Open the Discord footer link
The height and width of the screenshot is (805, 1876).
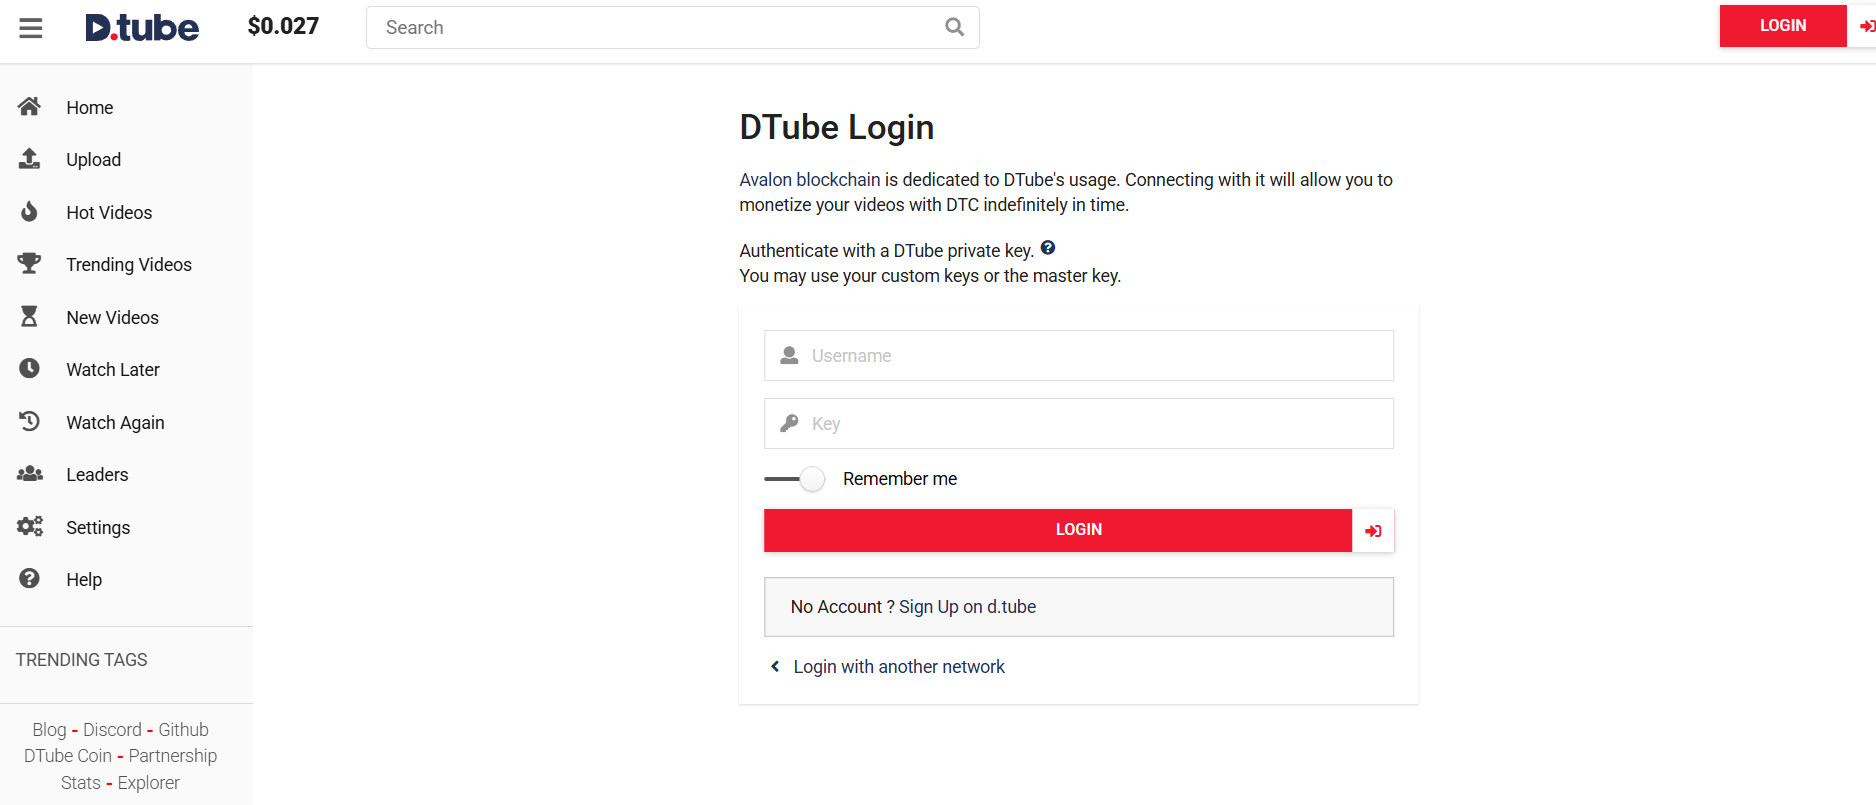point(112,730)
